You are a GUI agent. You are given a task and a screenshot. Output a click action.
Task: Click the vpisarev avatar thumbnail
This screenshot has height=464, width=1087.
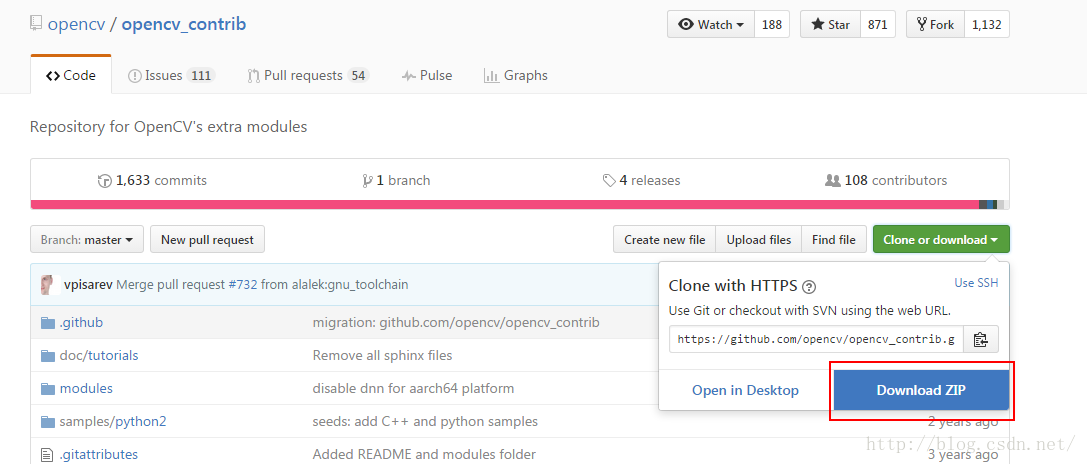49,284
